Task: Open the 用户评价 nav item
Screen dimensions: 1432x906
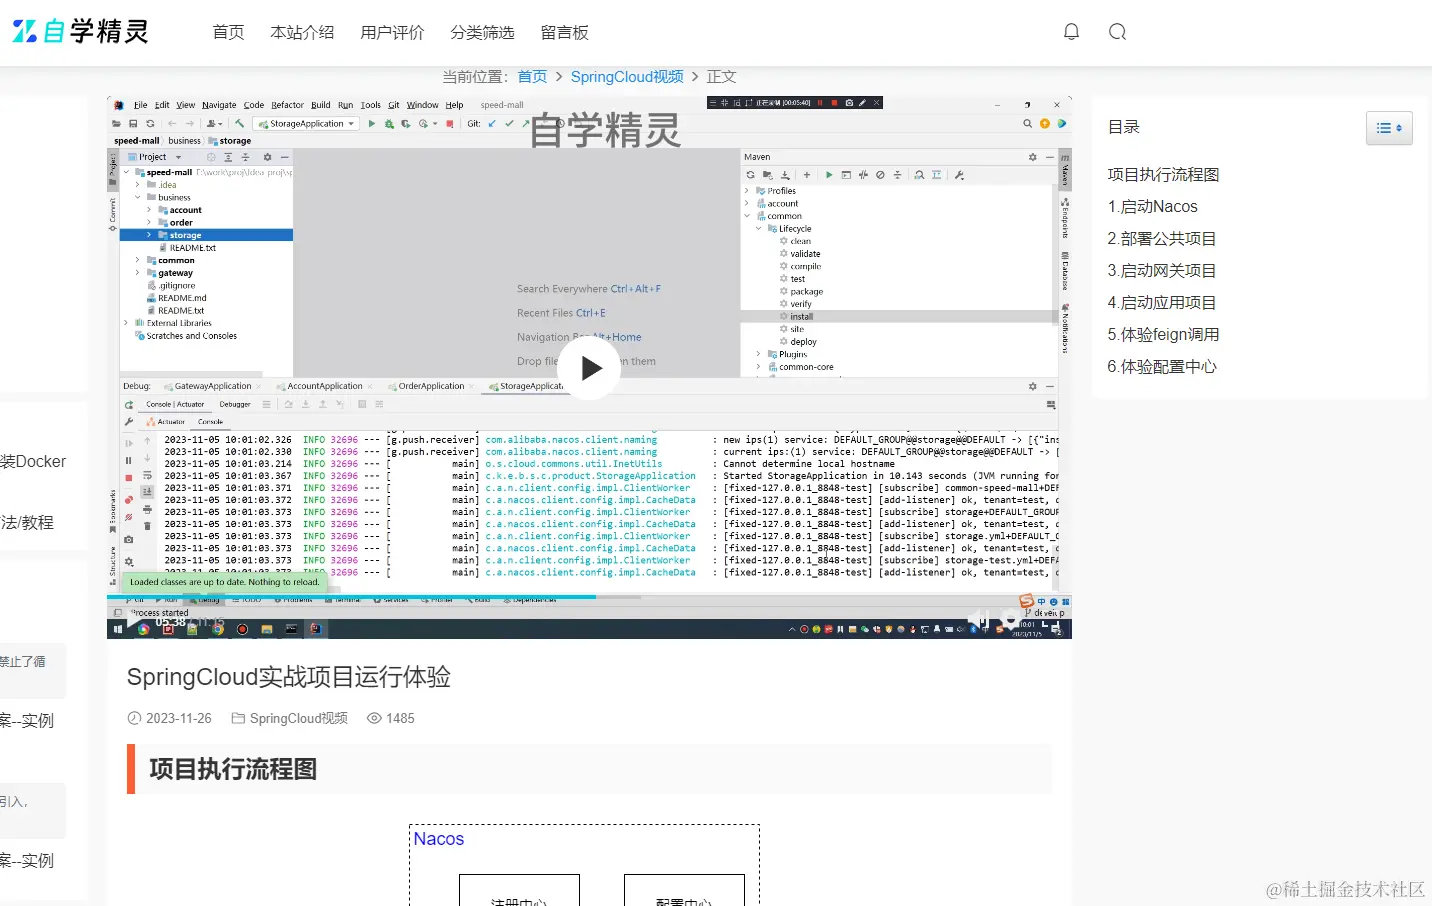Action: click(x=392, y=32)
